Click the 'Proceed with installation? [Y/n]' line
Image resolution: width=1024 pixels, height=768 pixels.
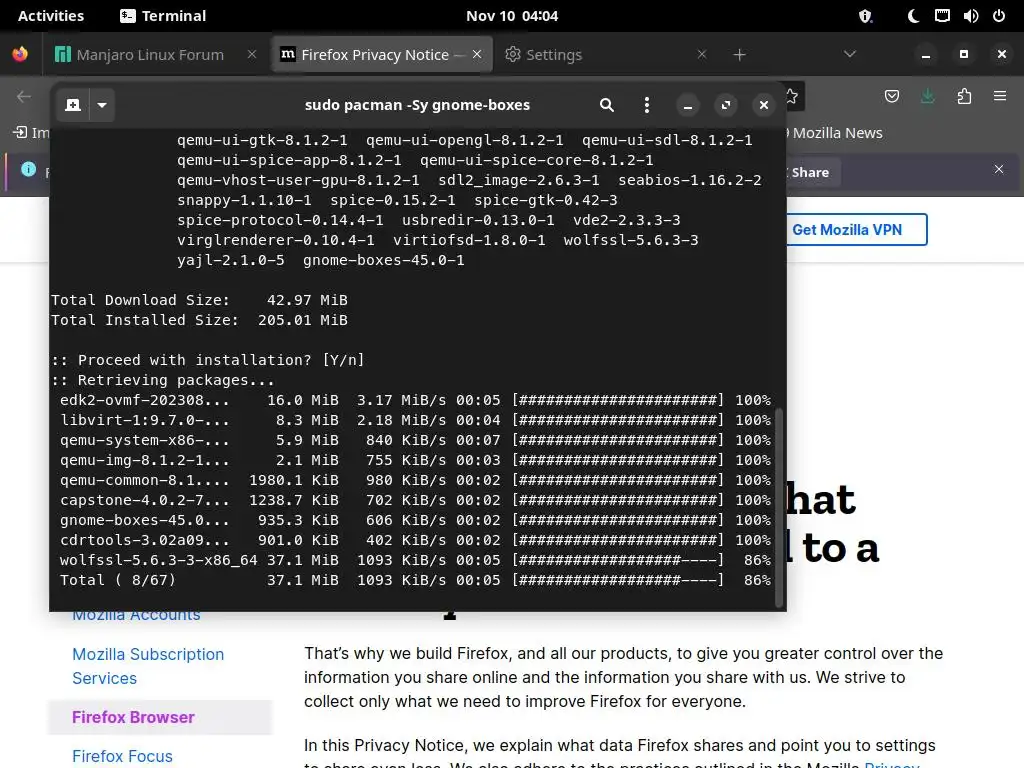[x=208, y=360]
